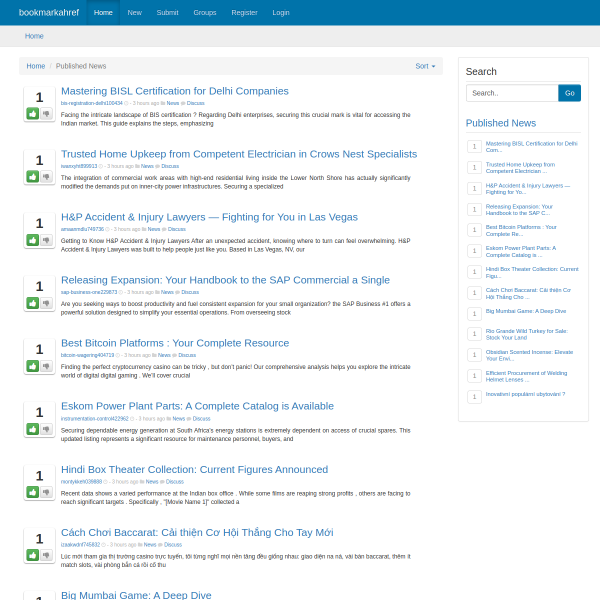Open sidebar link Releasing Expansion: Your Handbook
Screen dimensions: 600x600
coord(519,210)
